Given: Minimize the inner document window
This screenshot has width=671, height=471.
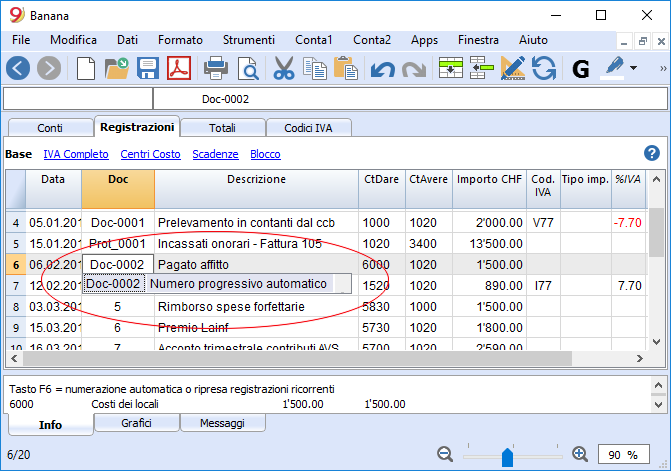Looking at the screenshot, I should tap(624, 41).
